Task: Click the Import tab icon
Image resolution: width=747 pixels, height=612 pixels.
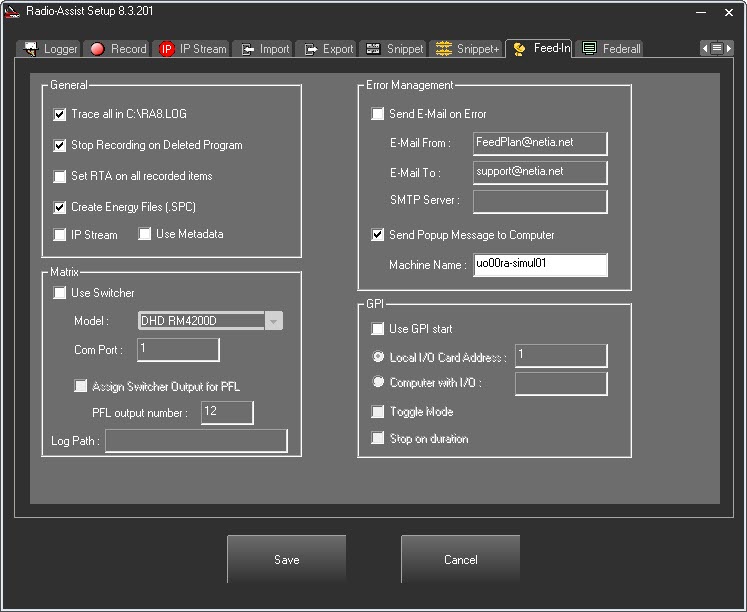Action: (x=247, y=48)
